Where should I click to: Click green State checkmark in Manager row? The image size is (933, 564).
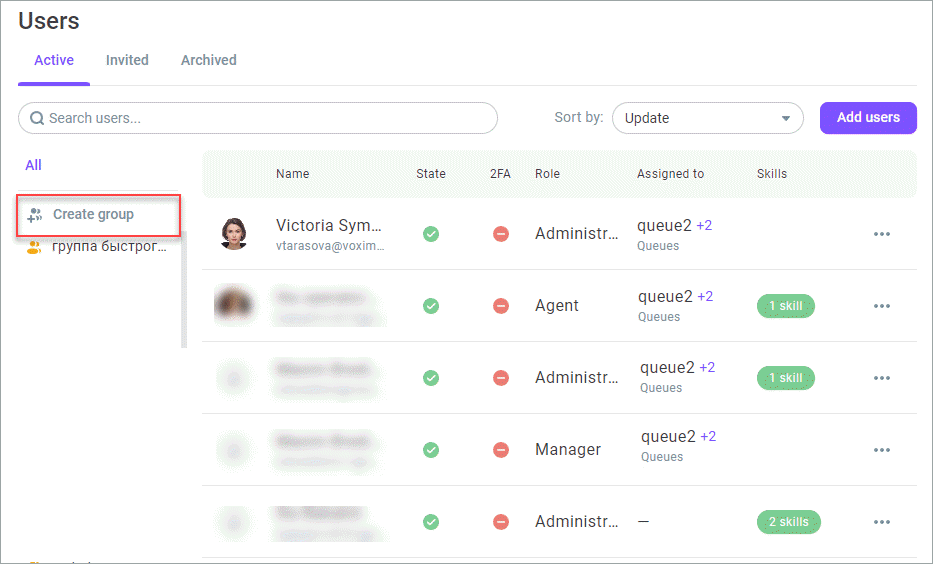(x=431, y=450)
